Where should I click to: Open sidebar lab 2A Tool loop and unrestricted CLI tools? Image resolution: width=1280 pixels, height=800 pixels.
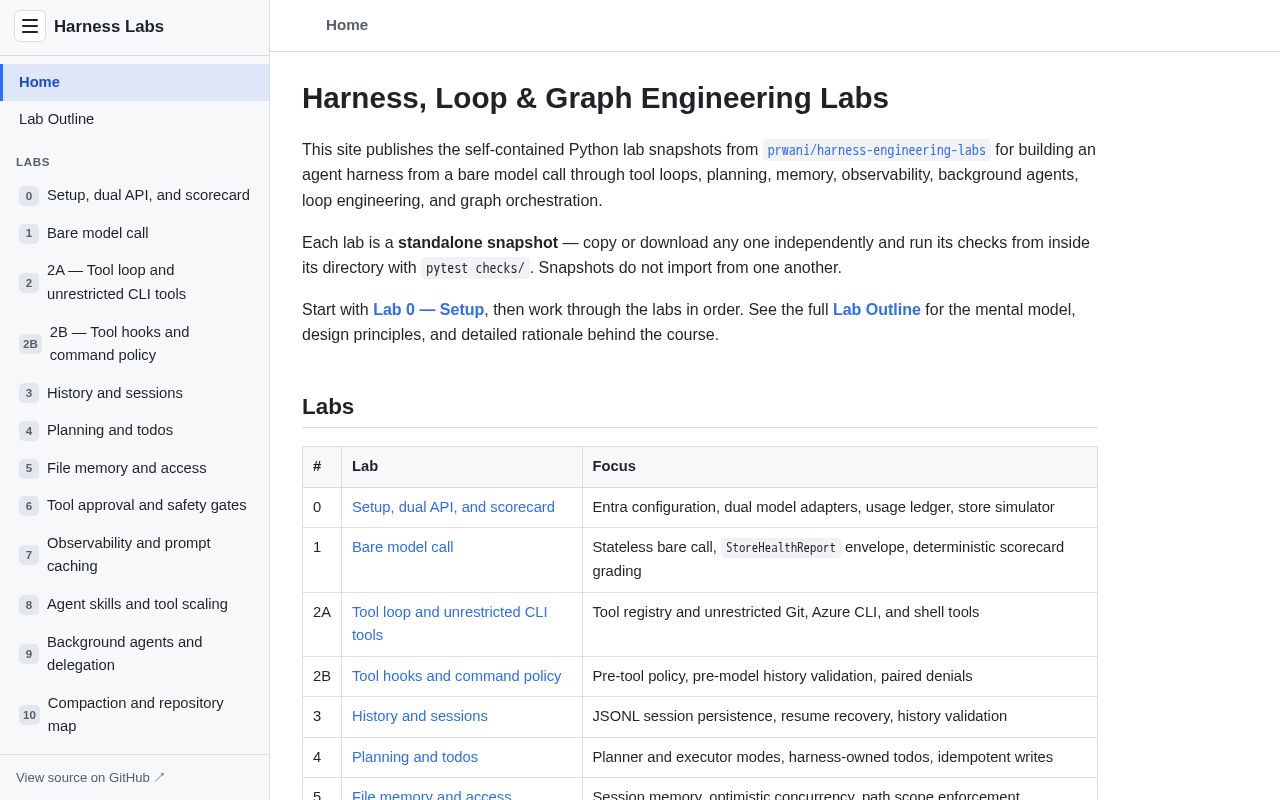coord(135,282)
